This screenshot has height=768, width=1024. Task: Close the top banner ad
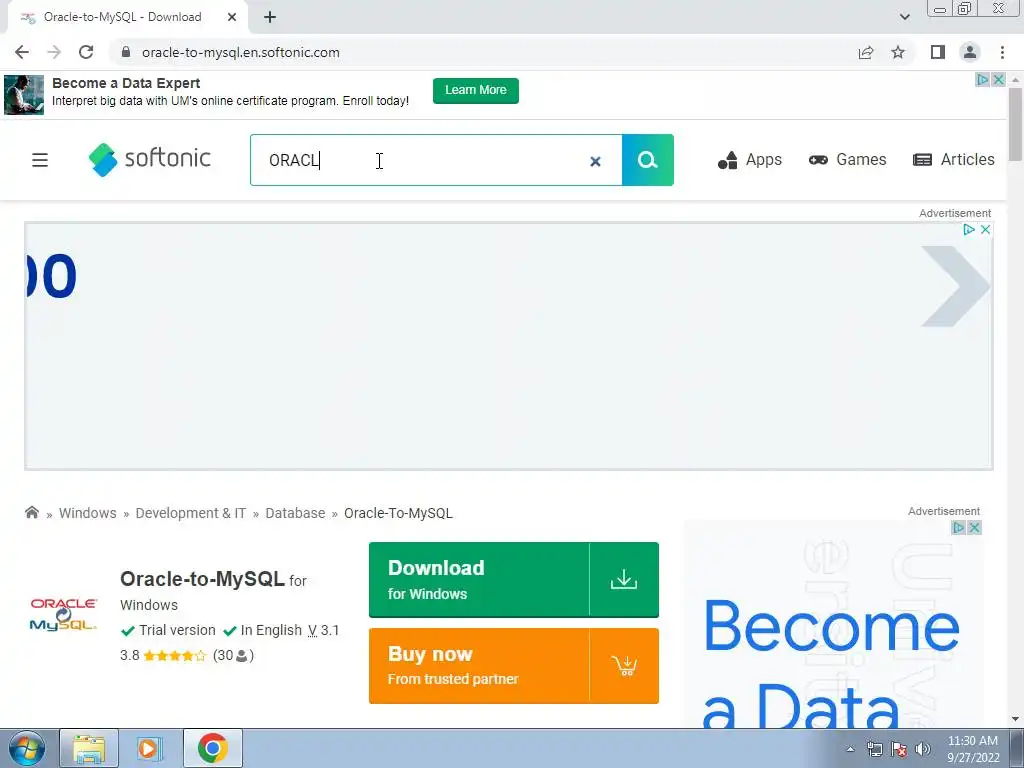(x=999, y=79)
